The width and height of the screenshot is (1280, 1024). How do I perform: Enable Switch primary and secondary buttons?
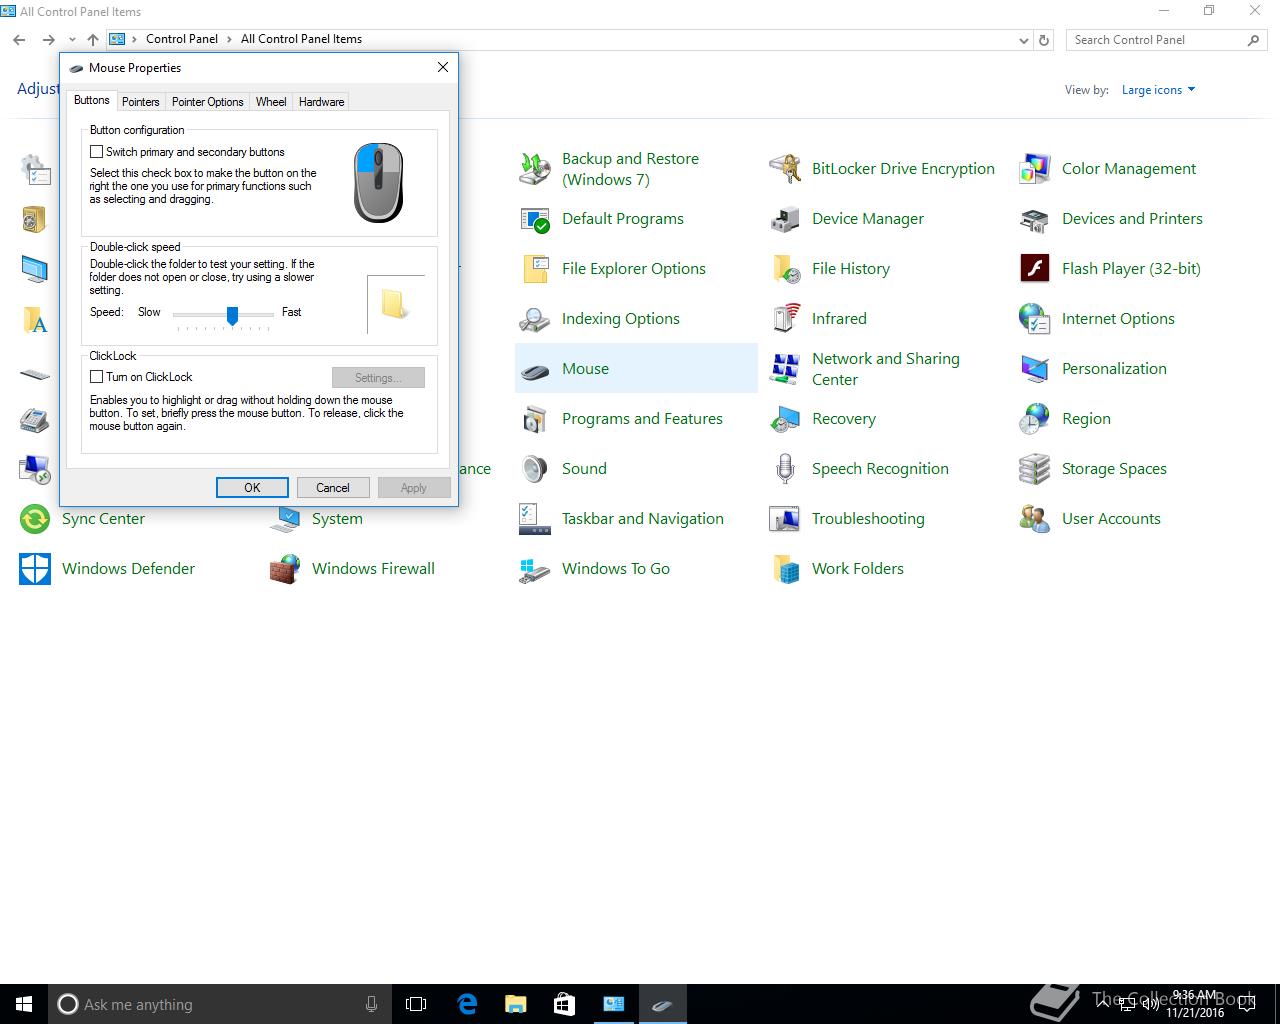coord(97,152)
